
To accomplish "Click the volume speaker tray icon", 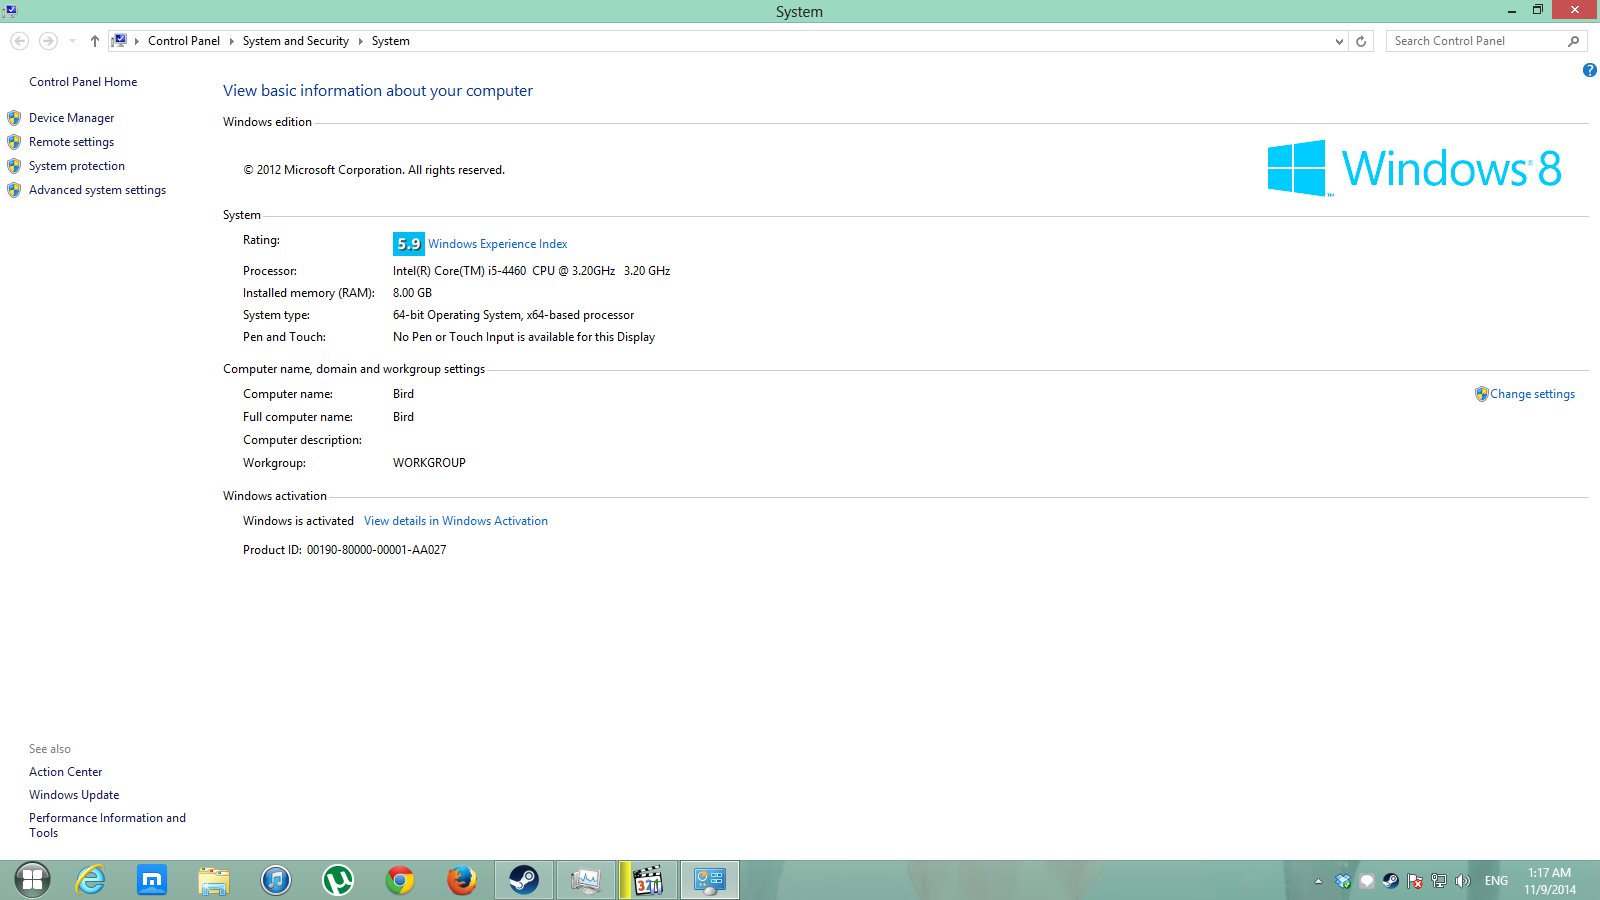I will (x=1463, y=881).
